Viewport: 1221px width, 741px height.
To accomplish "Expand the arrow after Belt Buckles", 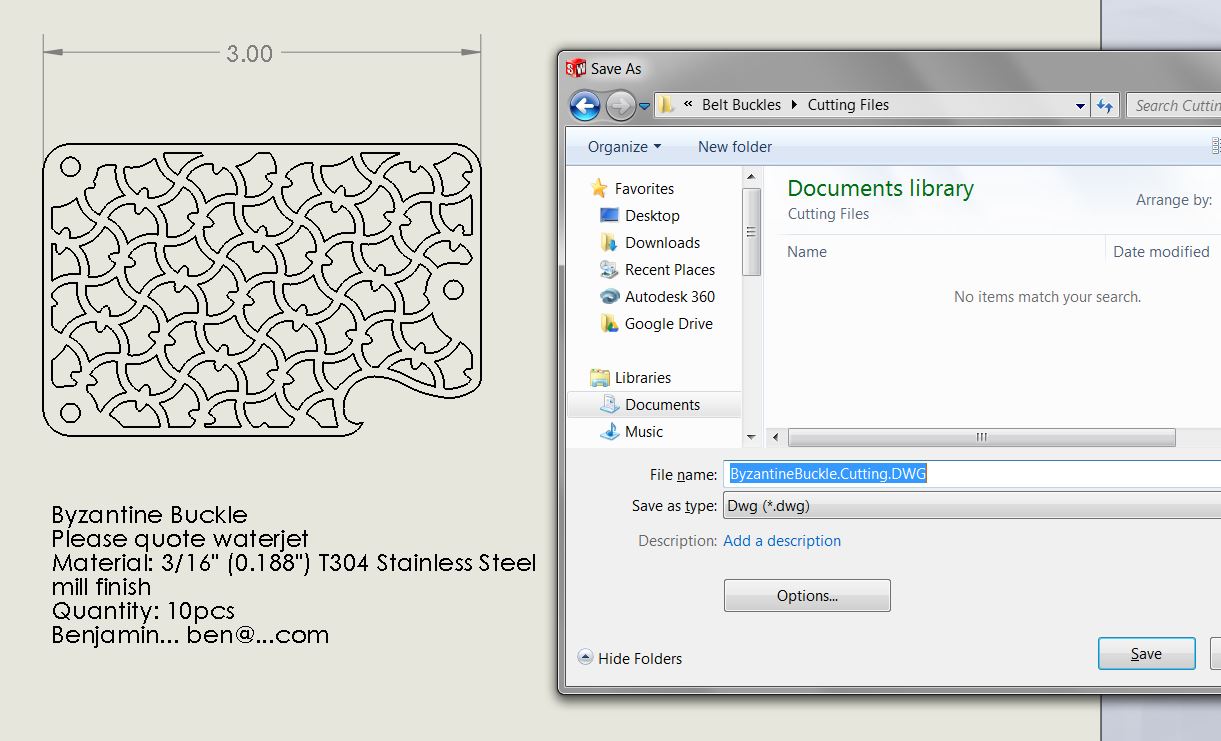I will click(x=794, y=105).
